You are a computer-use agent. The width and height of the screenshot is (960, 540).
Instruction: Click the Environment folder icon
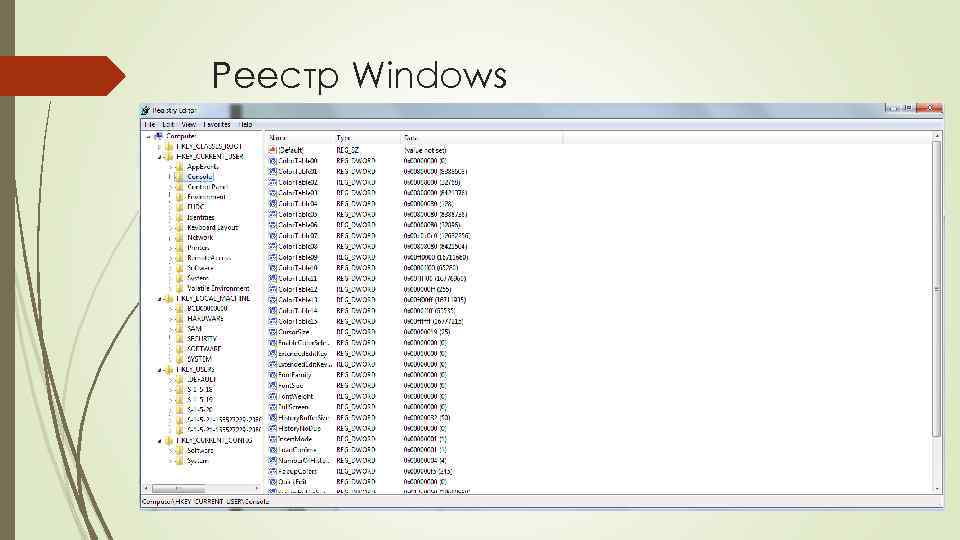(x=179, y=197)
